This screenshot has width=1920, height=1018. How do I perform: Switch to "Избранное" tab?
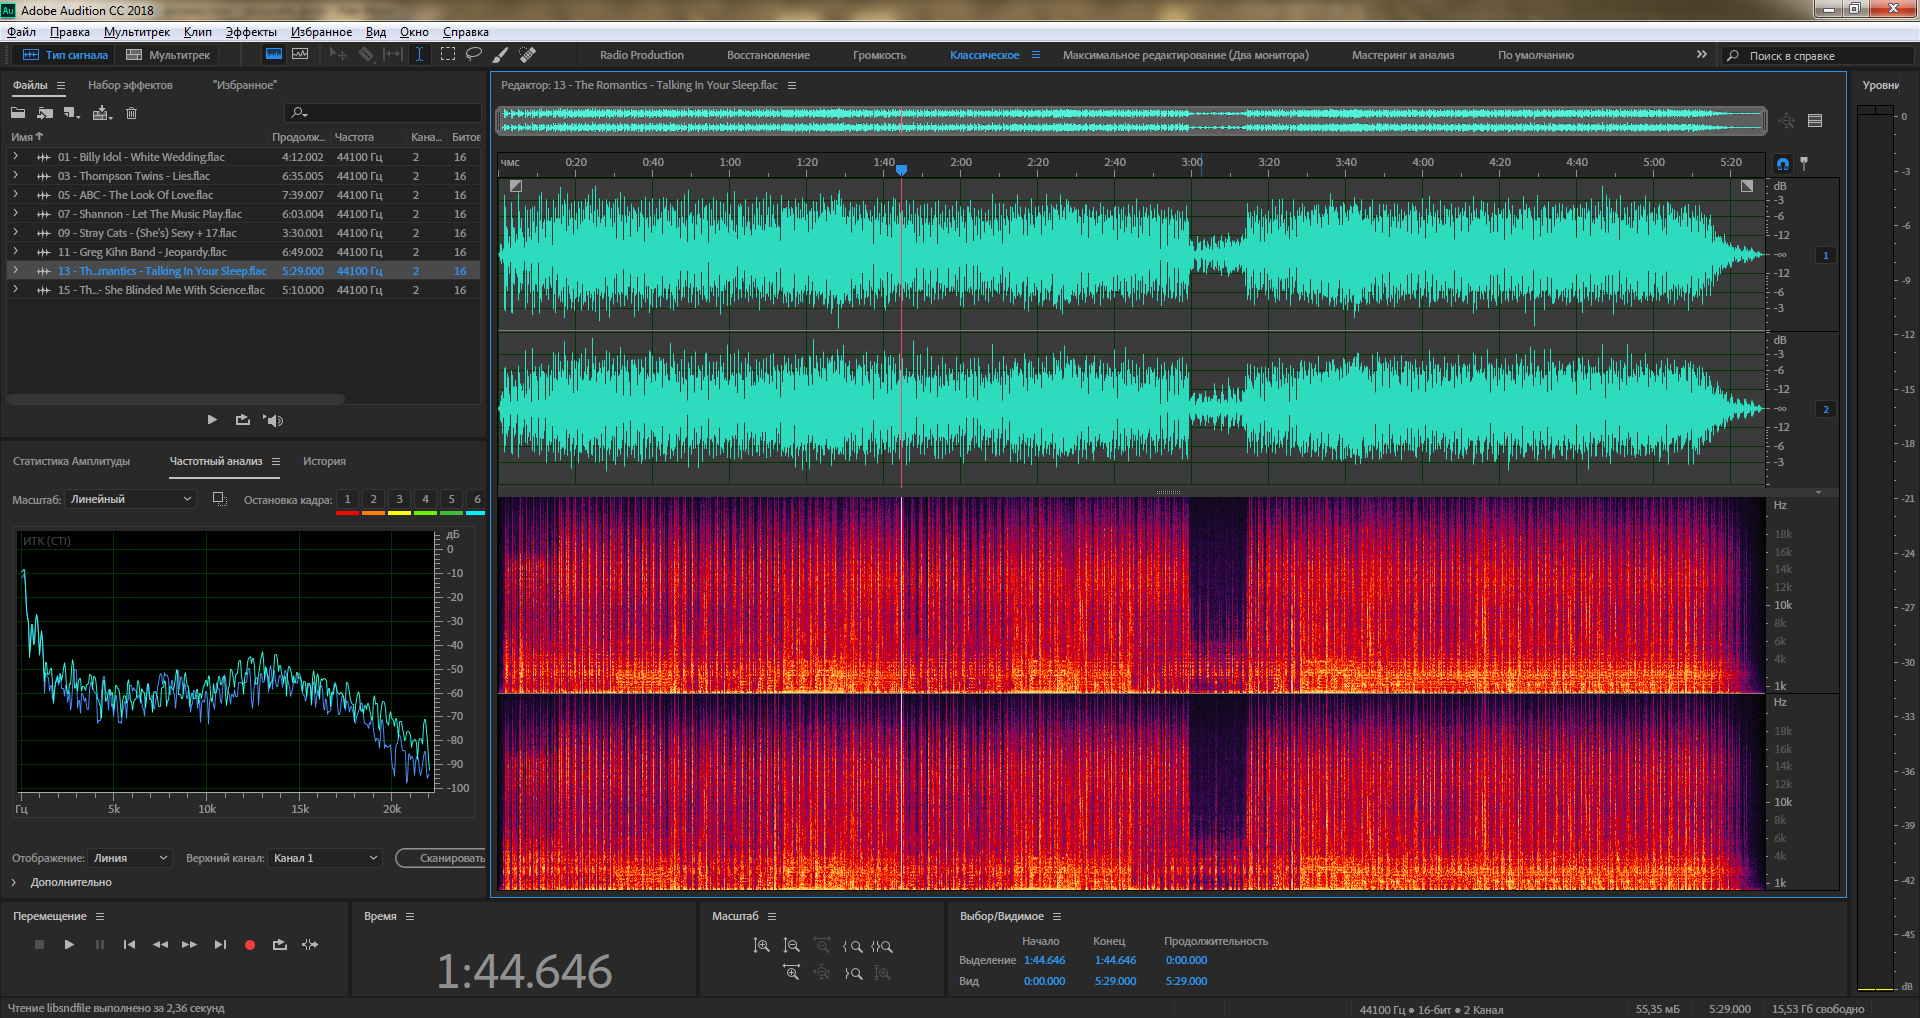point(245,86)
